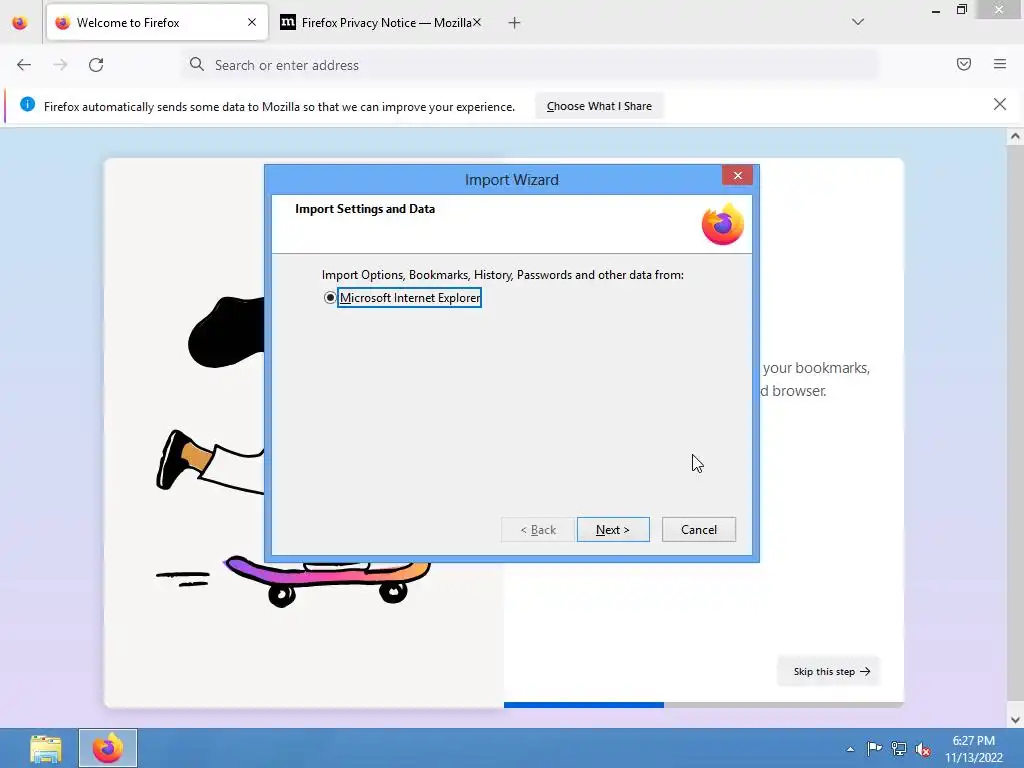
Task: Open Action Center flag icon in tray
Action: (874, 748)
